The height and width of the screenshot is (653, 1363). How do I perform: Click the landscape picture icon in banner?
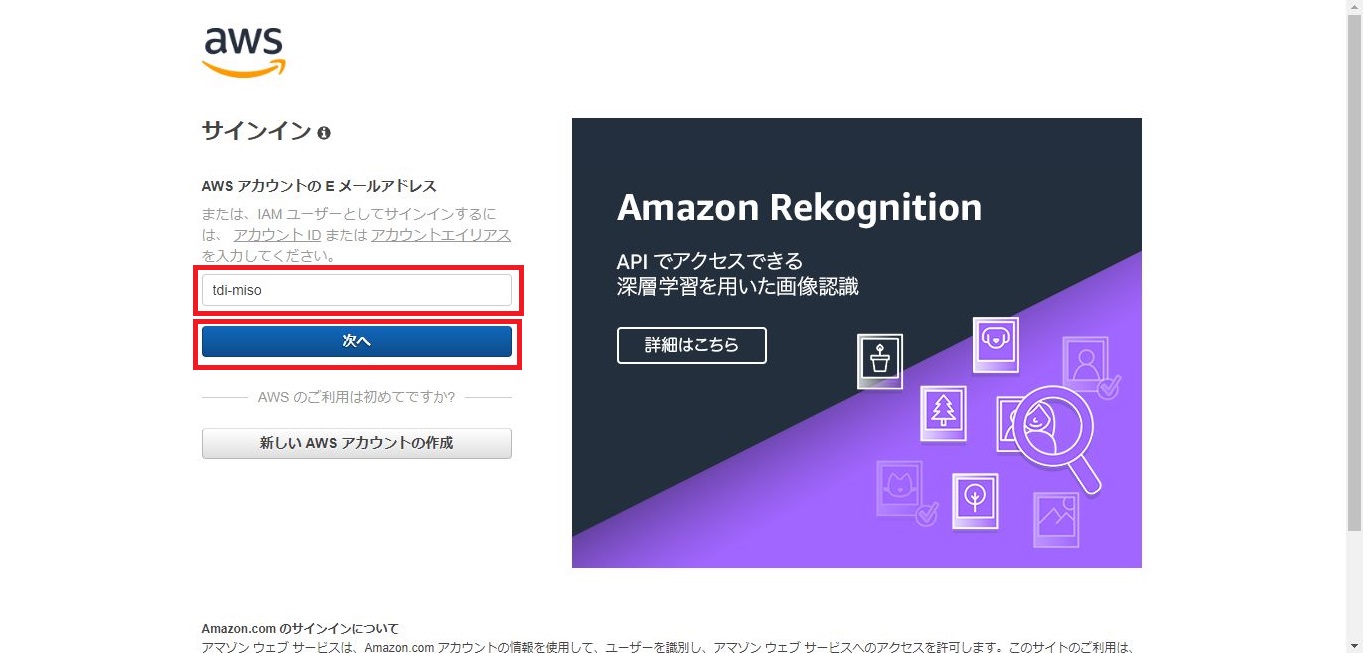[1056, 517]
